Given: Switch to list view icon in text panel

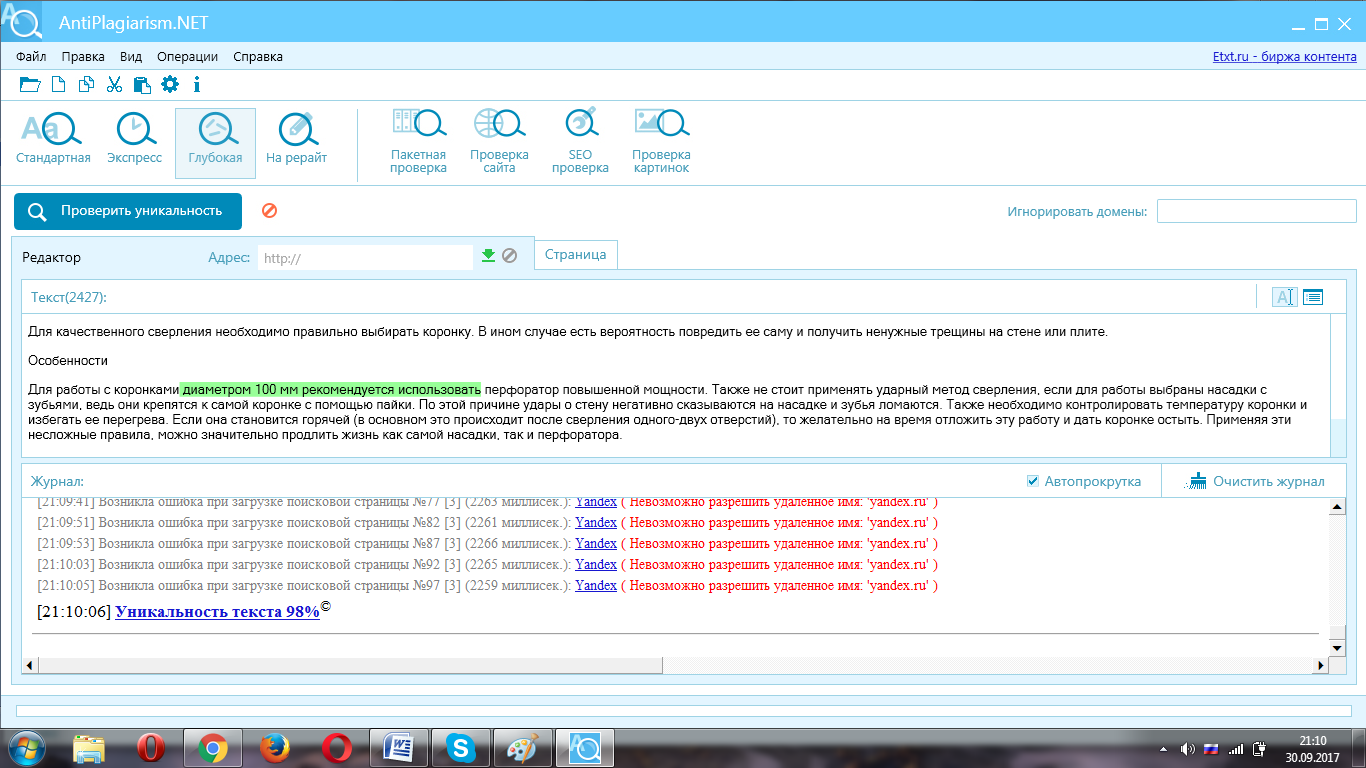Looking at the screenshot, I should [x=1313, y=297].
